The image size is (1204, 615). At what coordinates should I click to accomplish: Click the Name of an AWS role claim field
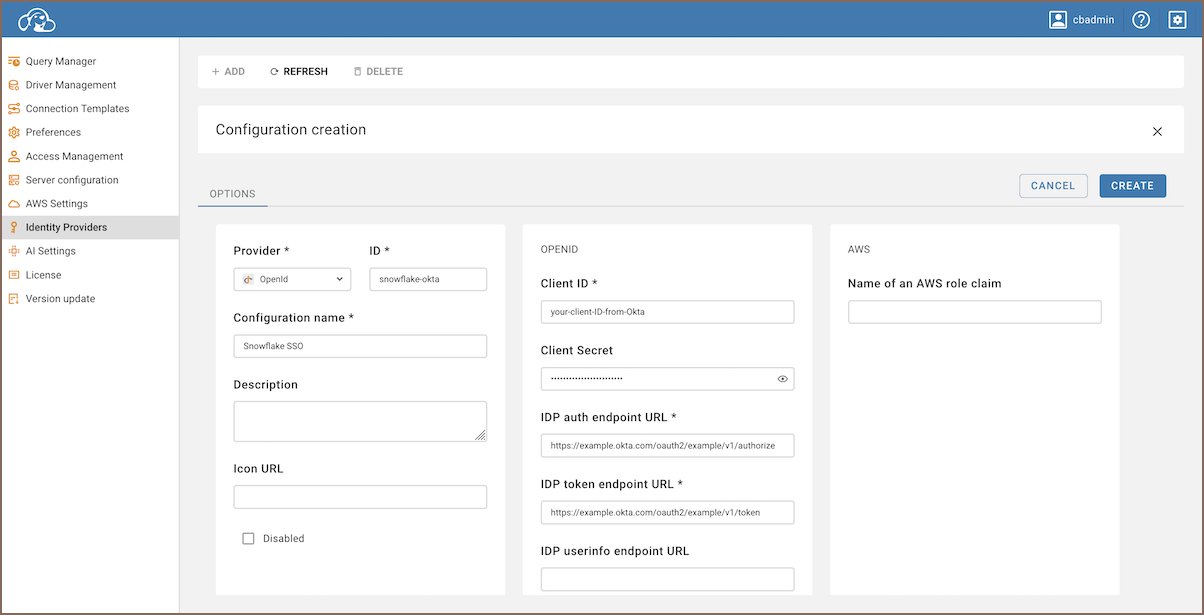click(x=974, y=312)
